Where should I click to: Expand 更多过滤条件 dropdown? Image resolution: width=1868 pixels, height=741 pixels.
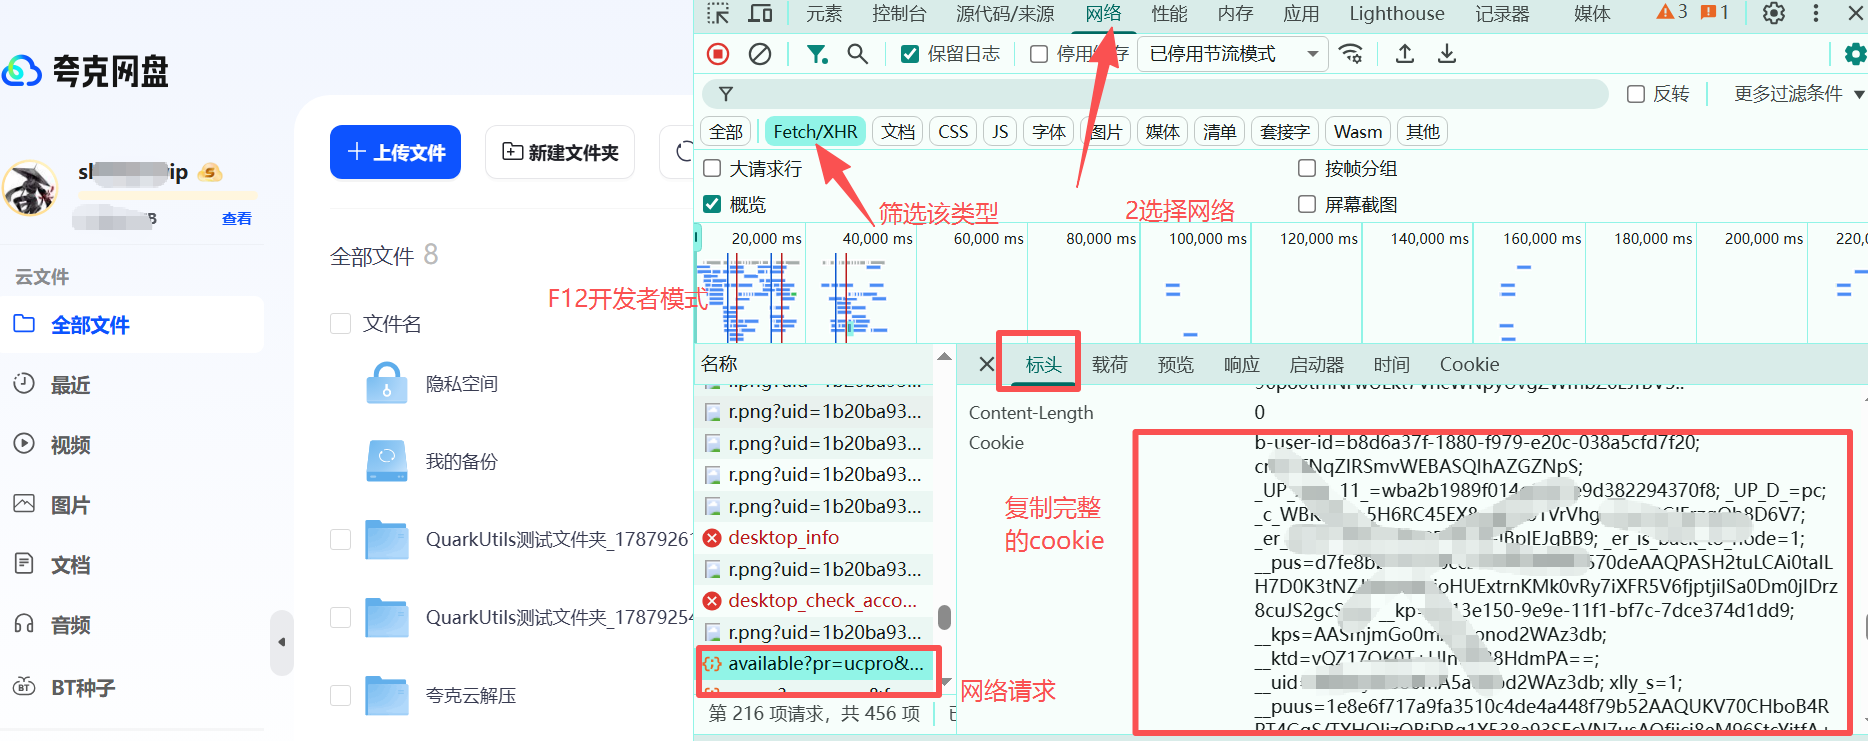1799,94
